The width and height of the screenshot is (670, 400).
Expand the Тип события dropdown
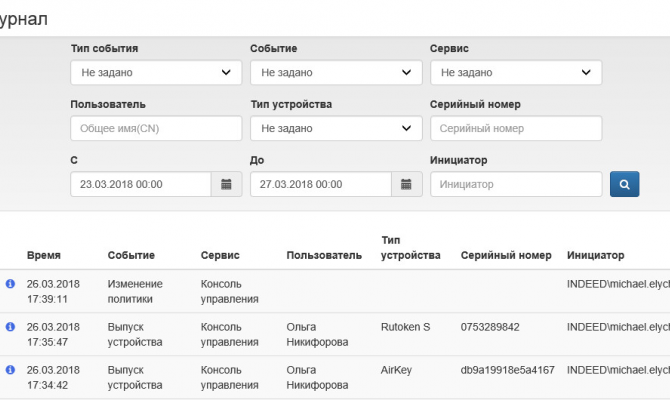pos(156,73)
